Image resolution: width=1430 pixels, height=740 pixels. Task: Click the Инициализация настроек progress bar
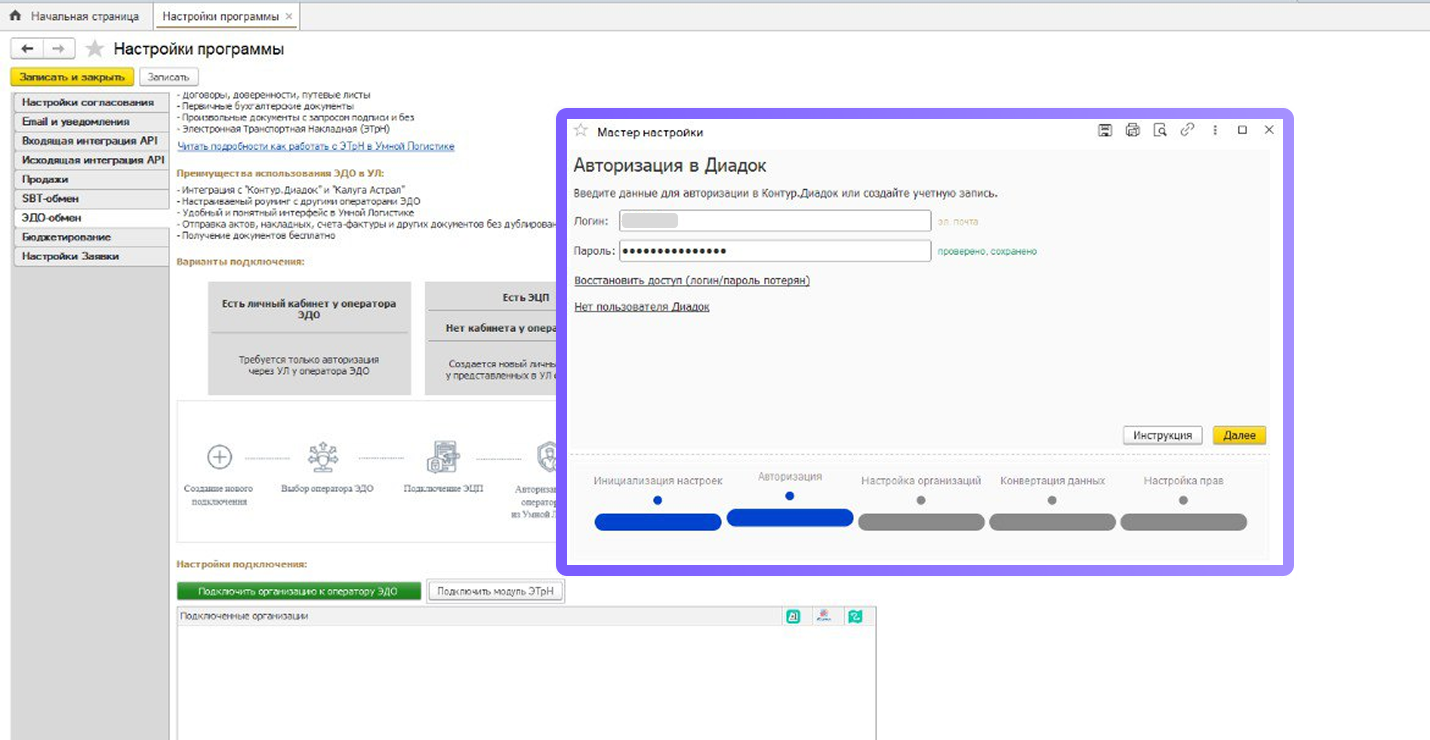click(x=658, y=522)
